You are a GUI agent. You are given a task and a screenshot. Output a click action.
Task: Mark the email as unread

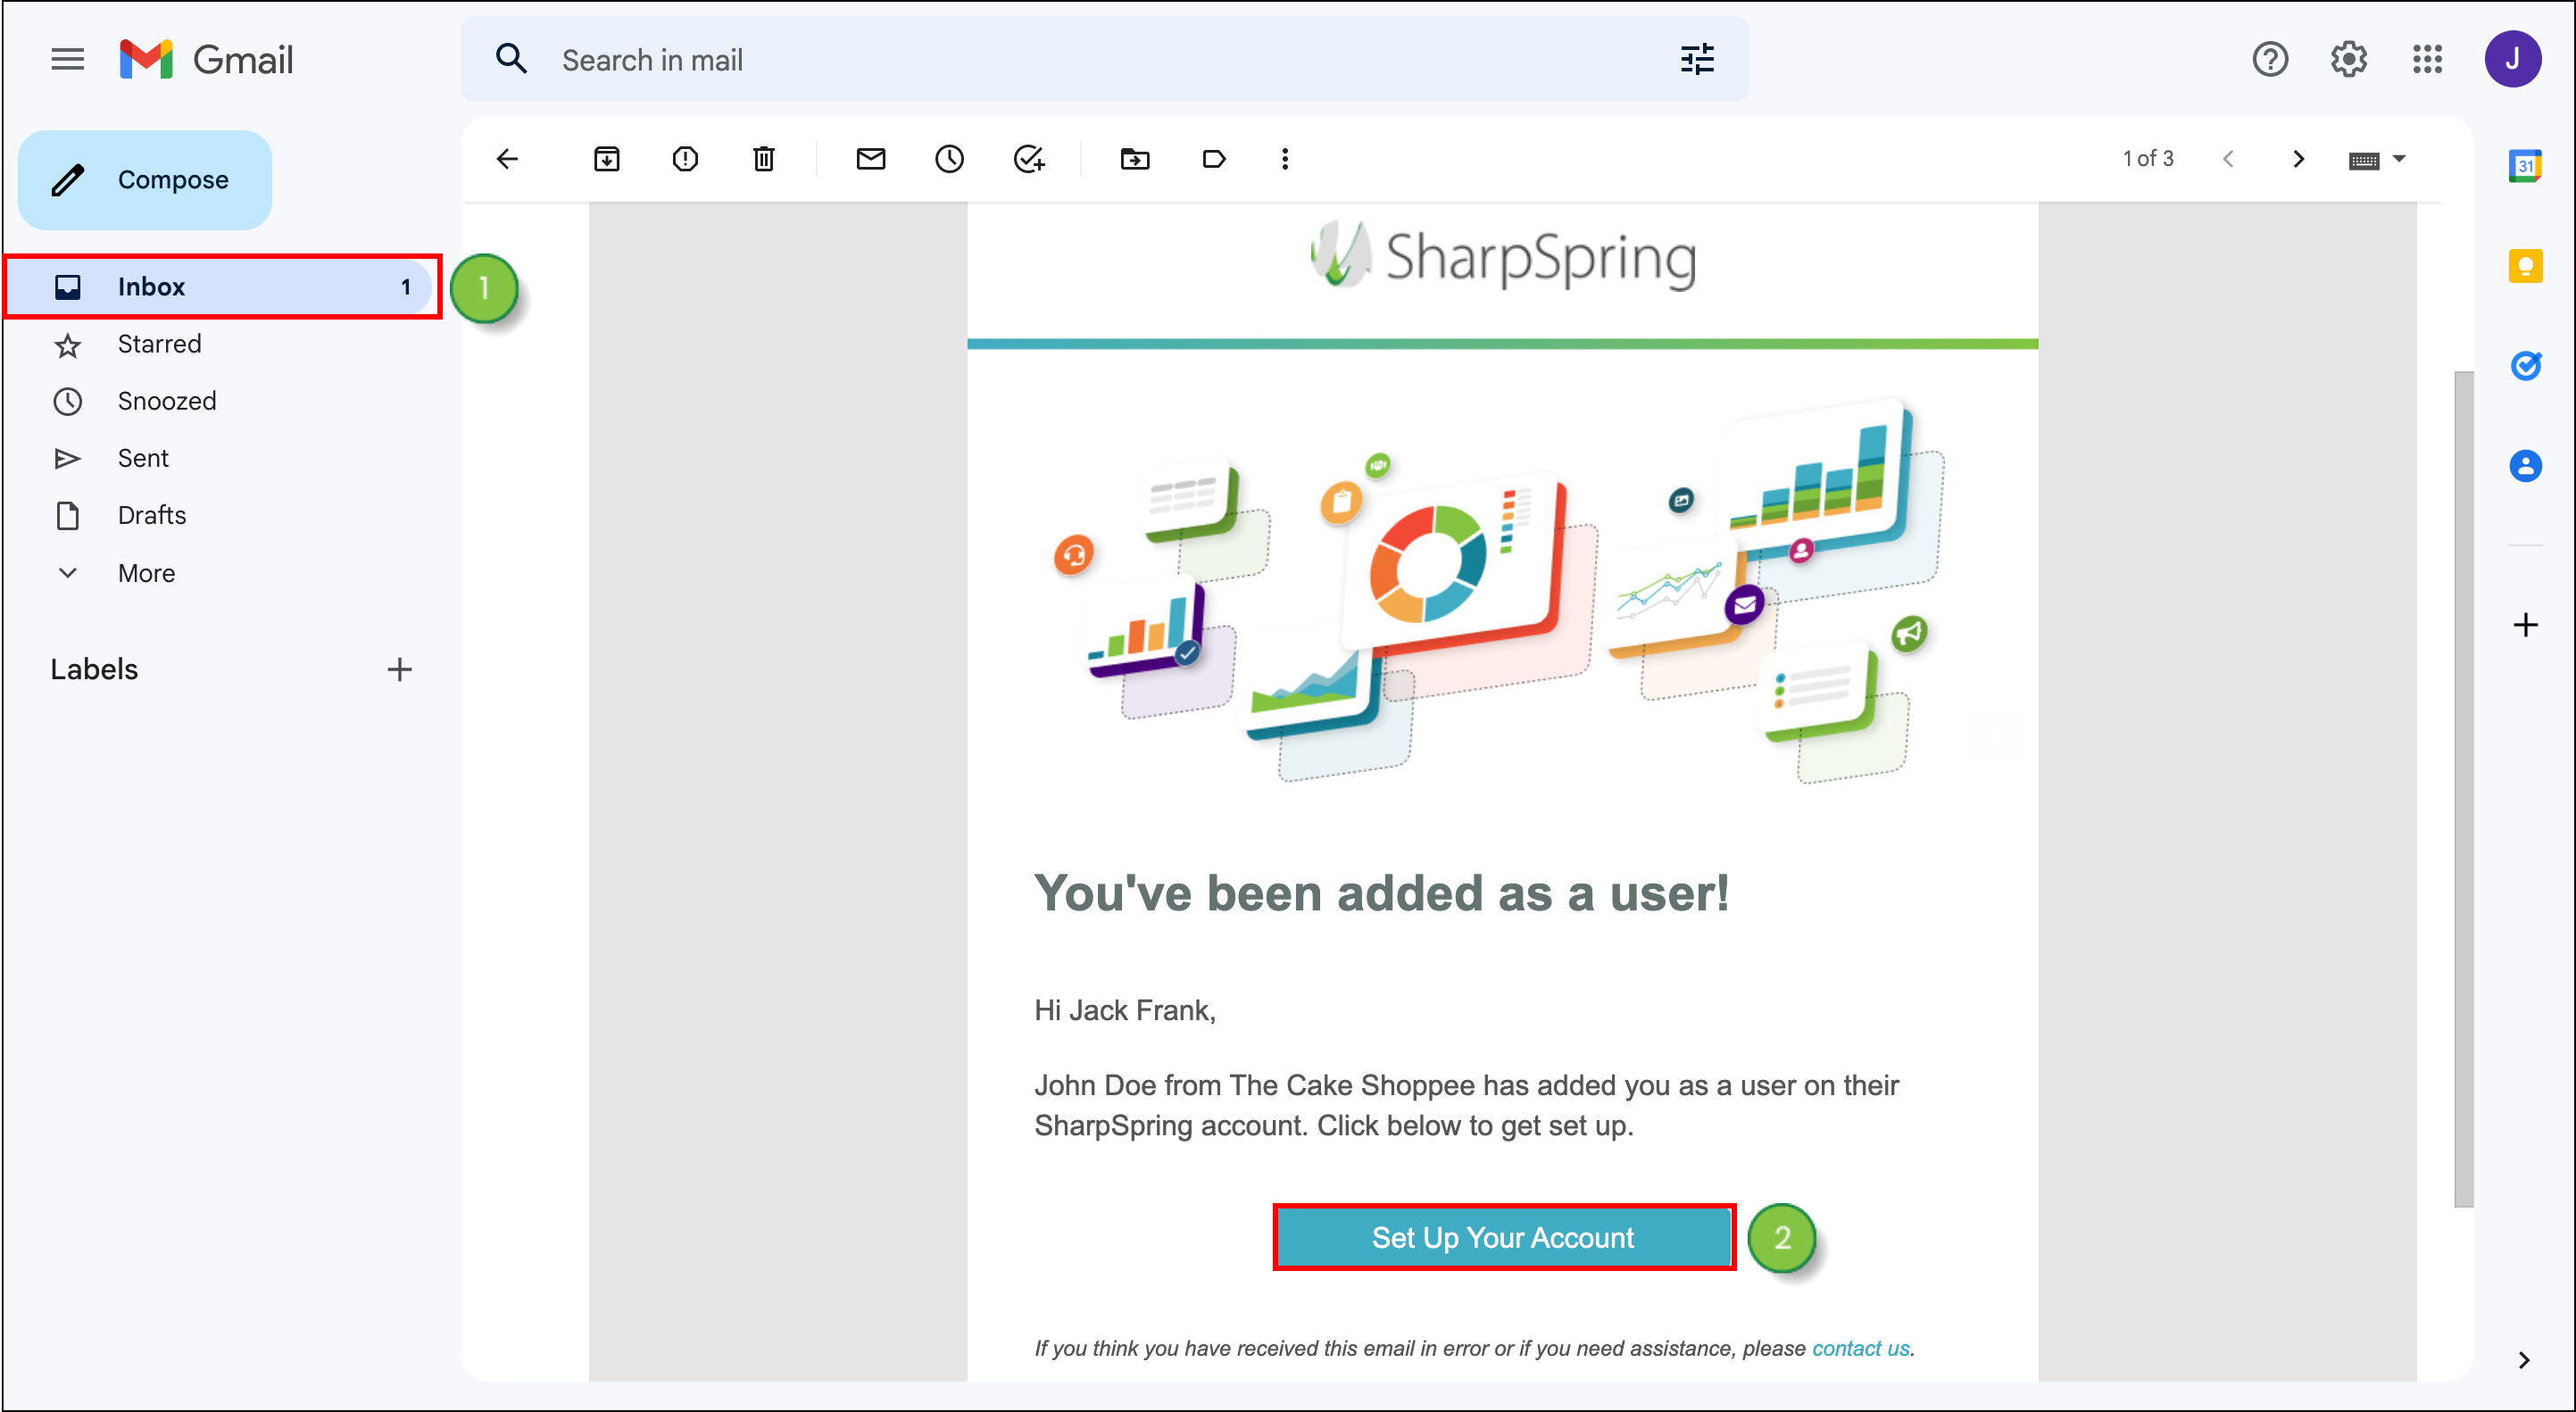point(870,159)
